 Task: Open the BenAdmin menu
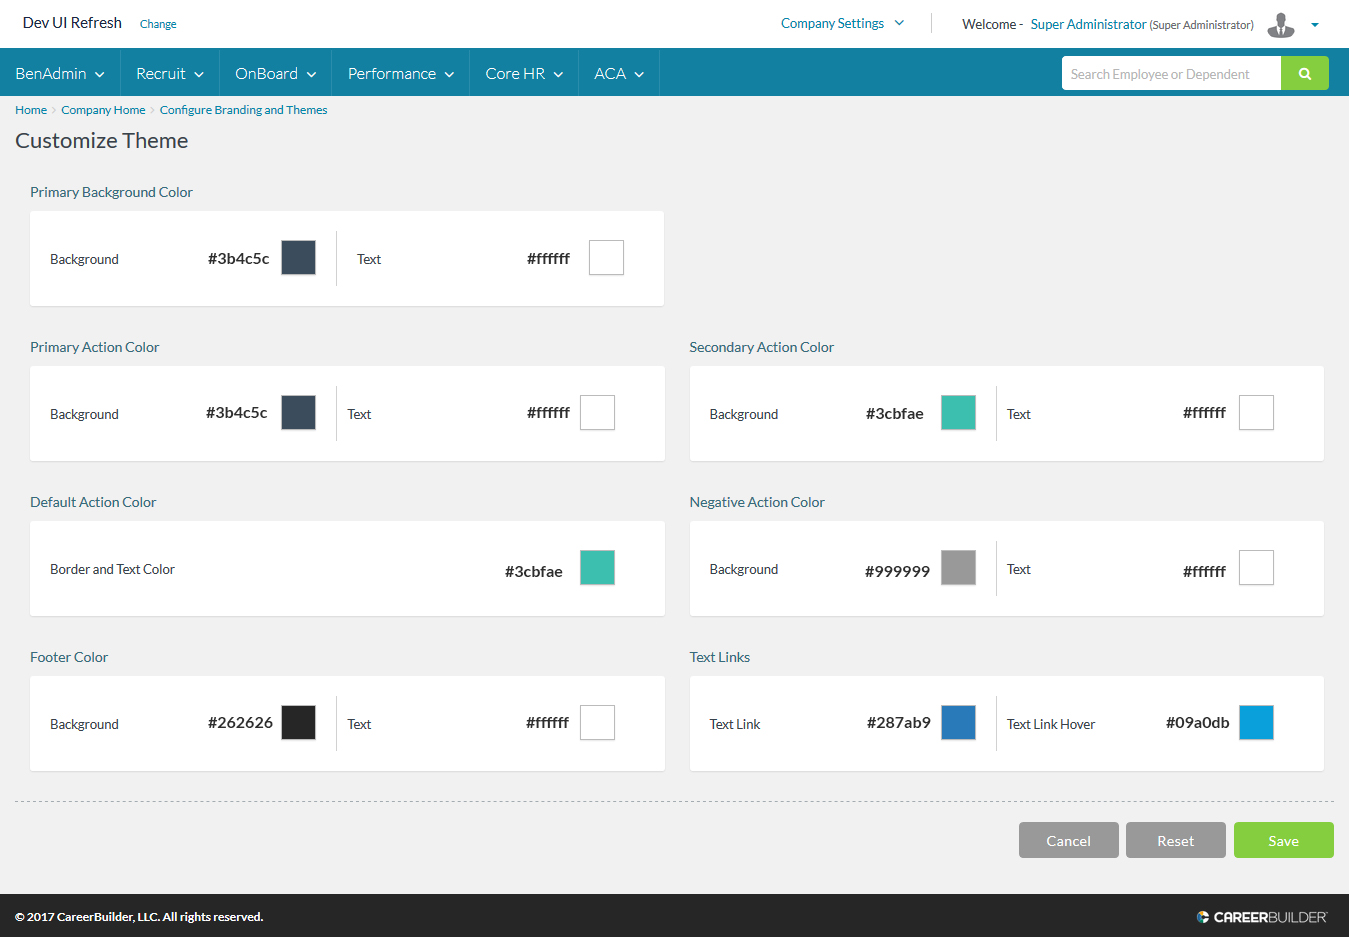tap(60, 74)
